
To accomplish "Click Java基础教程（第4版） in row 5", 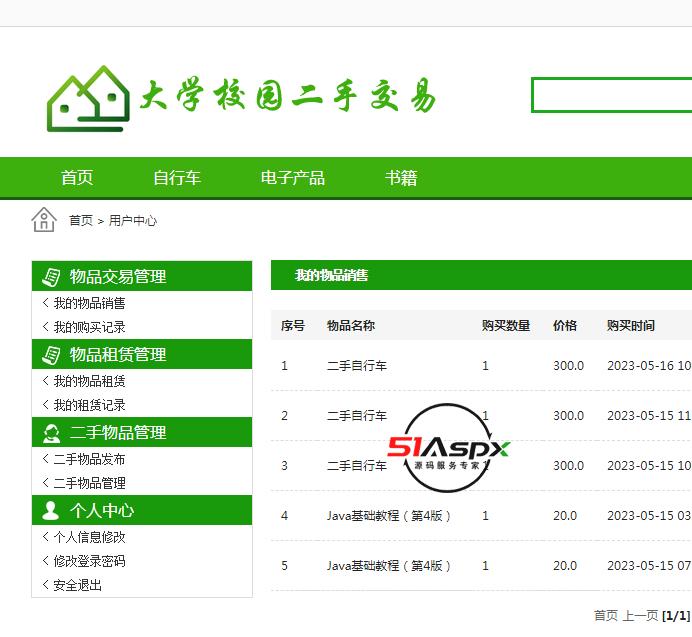I will pyautogui.click(x=389, y=565).
